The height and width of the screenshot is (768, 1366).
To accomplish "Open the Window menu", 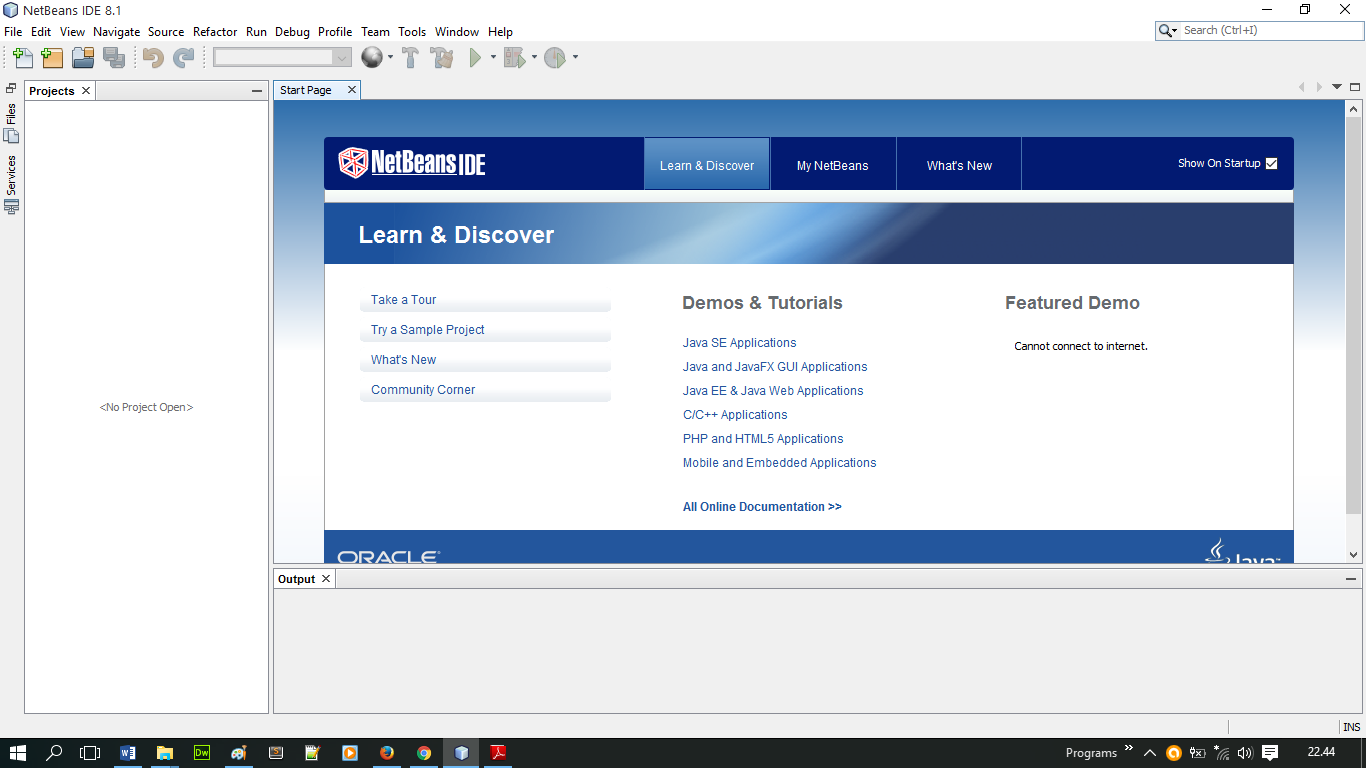I will click(x=457, y=32).
